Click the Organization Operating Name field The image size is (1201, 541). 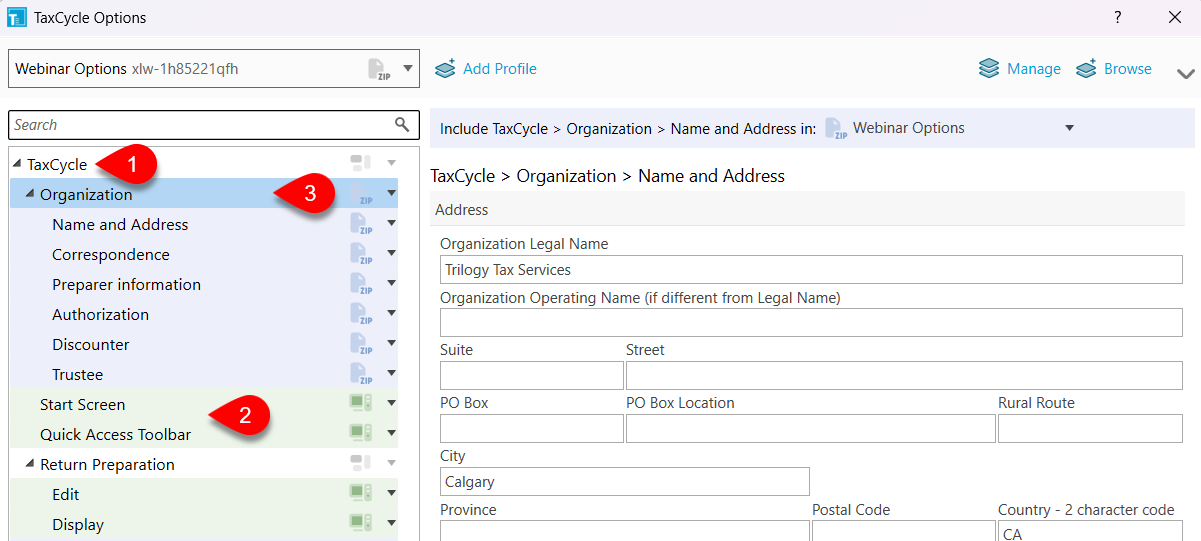pyautogui.click(x=811, y=322)
